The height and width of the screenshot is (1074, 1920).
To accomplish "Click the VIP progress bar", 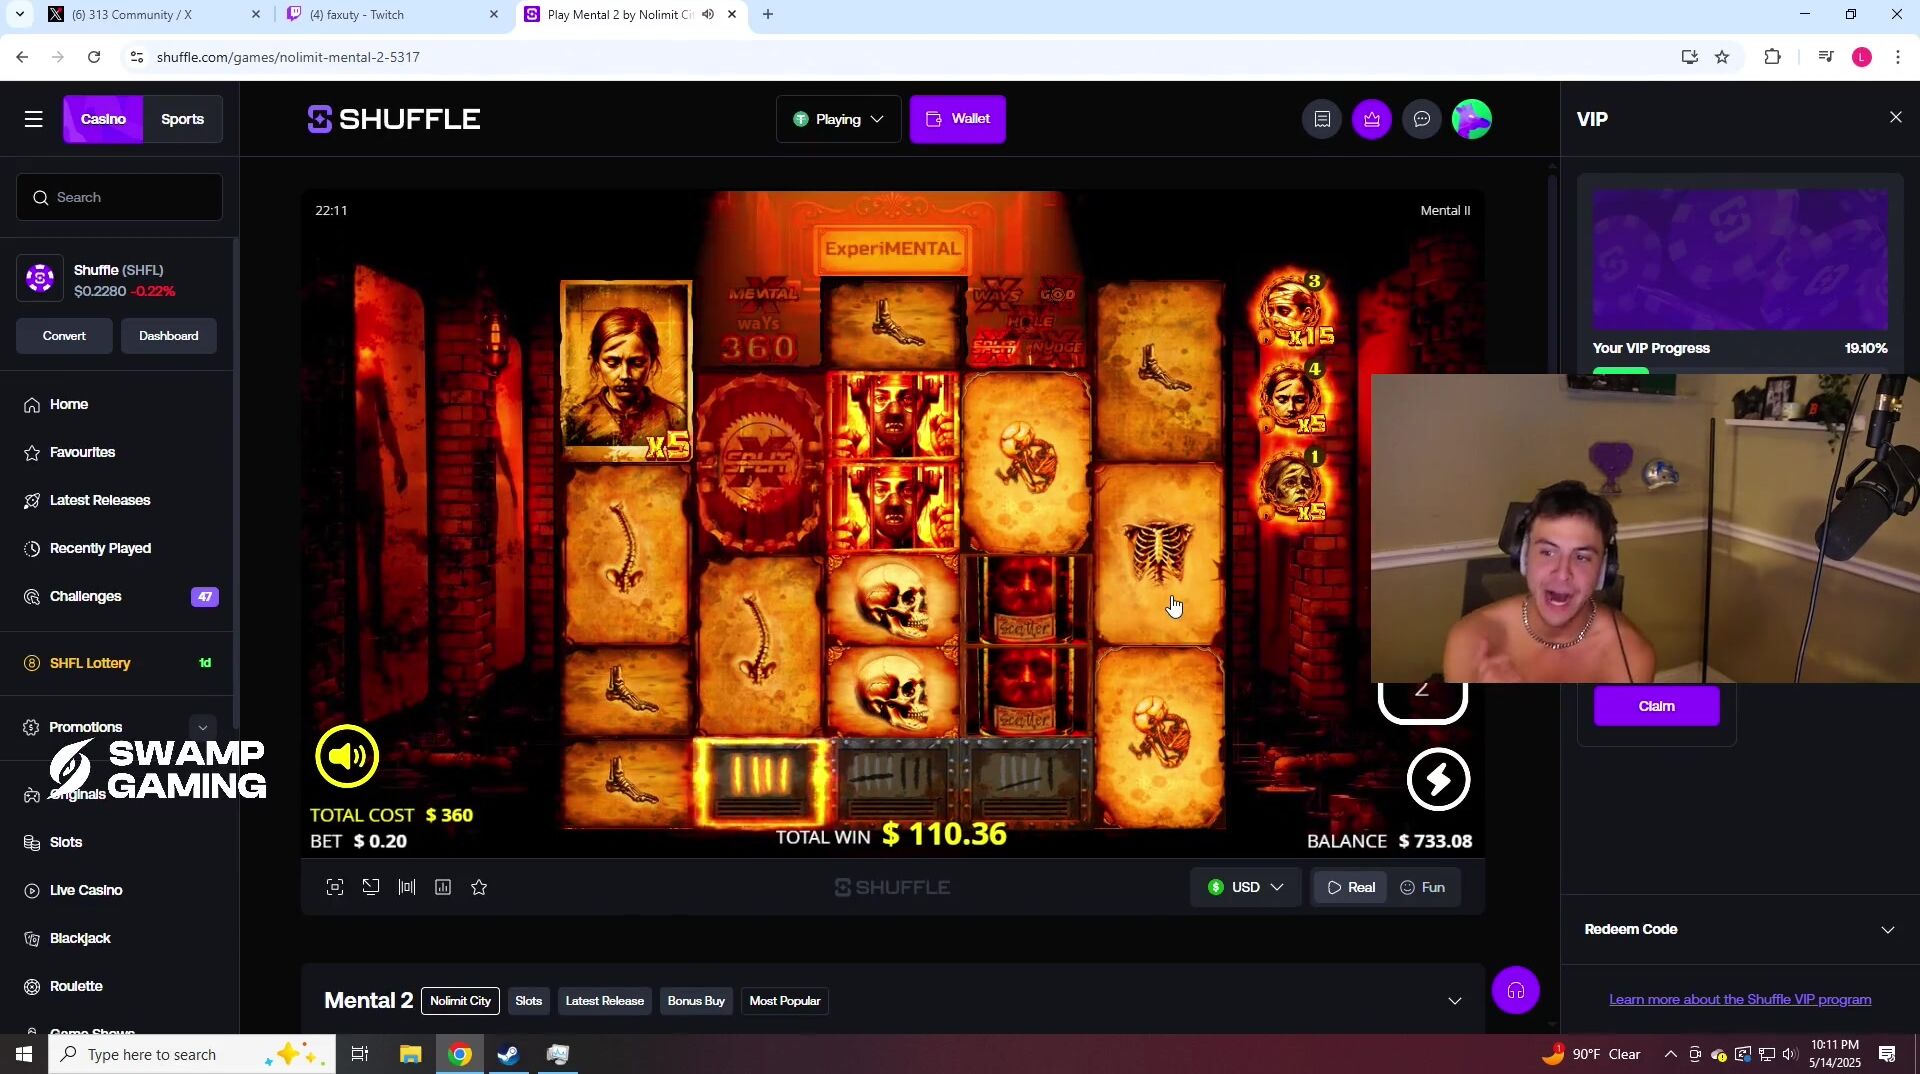I will coord(1740,371).
